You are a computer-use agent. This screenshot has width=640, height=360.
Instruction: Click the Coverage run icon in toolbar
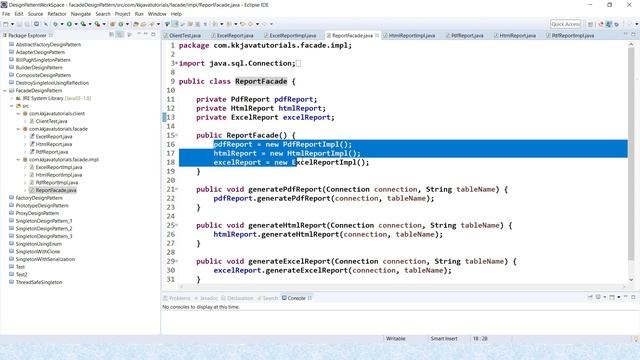[83, 24]
